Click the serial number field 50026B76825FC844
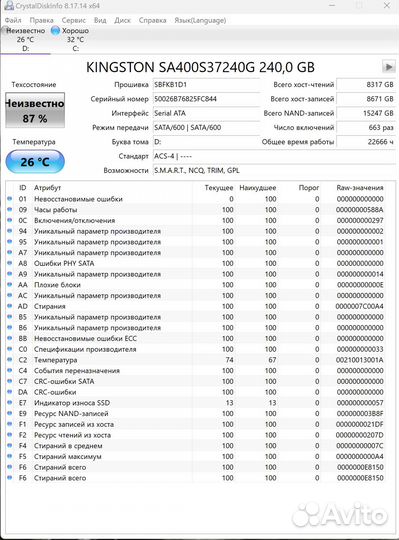Screen dimensions: 399x540 206,99
